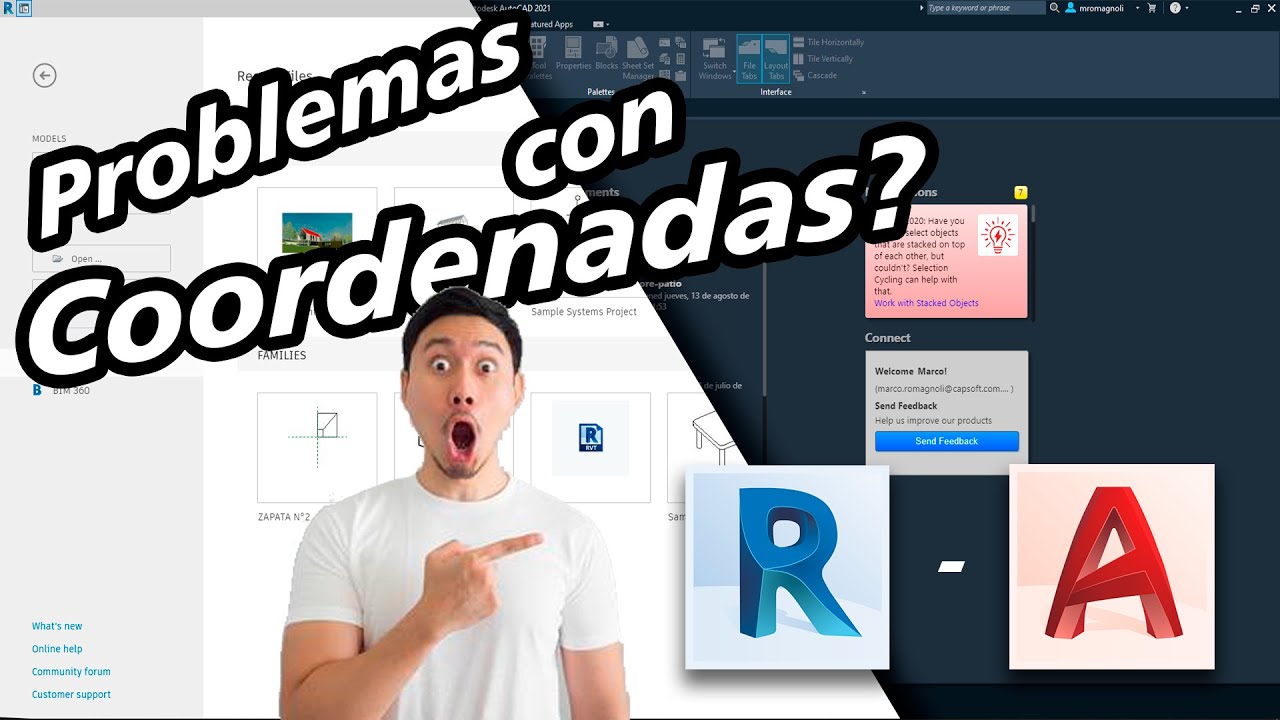The height and width of the screenshot is (720, 1280).
Task: Toggle the Layout Tabs button
Action: click(776, 58)
